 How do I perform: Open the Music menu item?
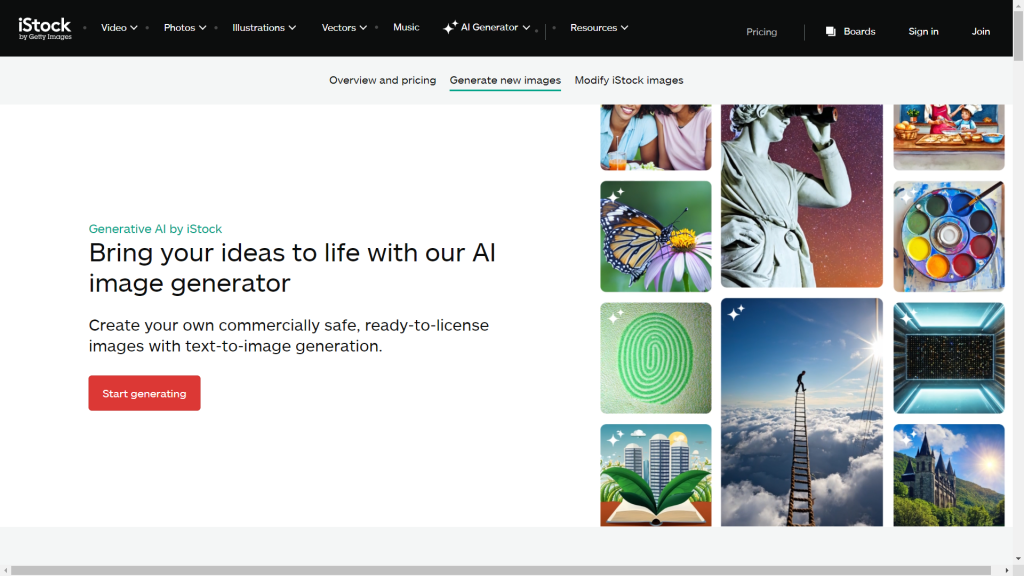406,28
